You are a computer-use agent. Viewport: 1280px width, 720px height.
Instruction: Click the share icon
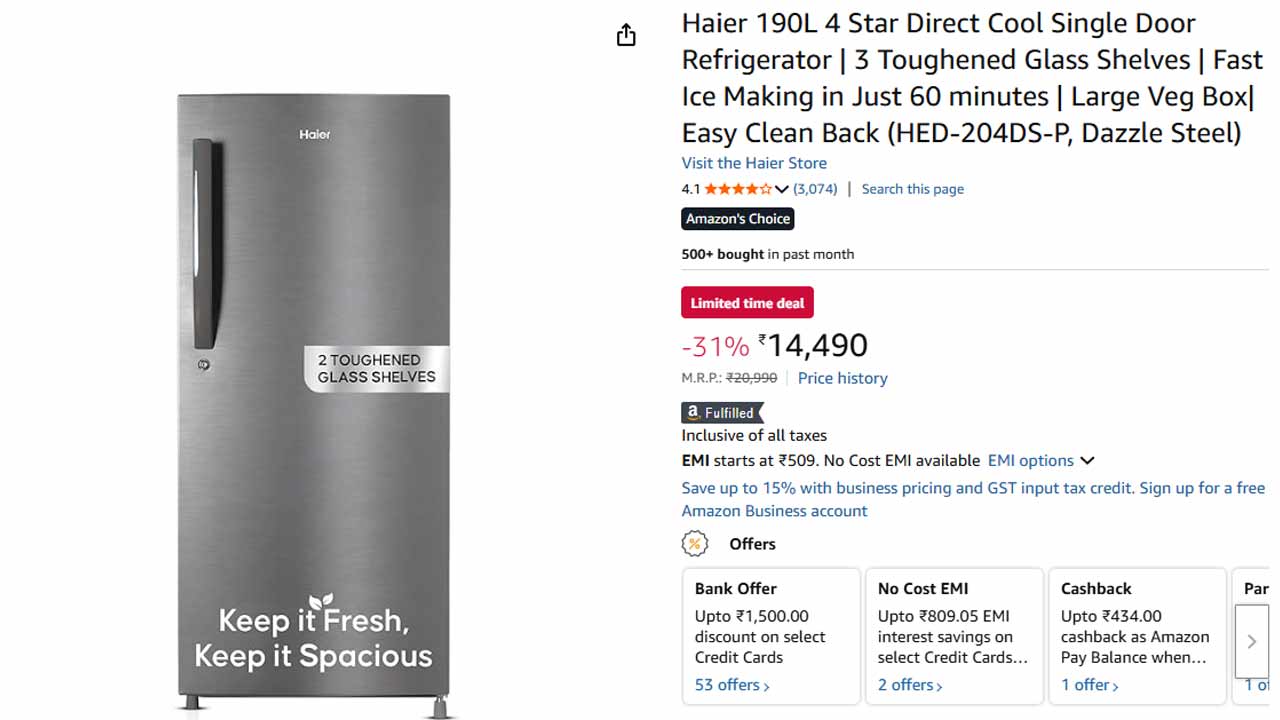625,34
